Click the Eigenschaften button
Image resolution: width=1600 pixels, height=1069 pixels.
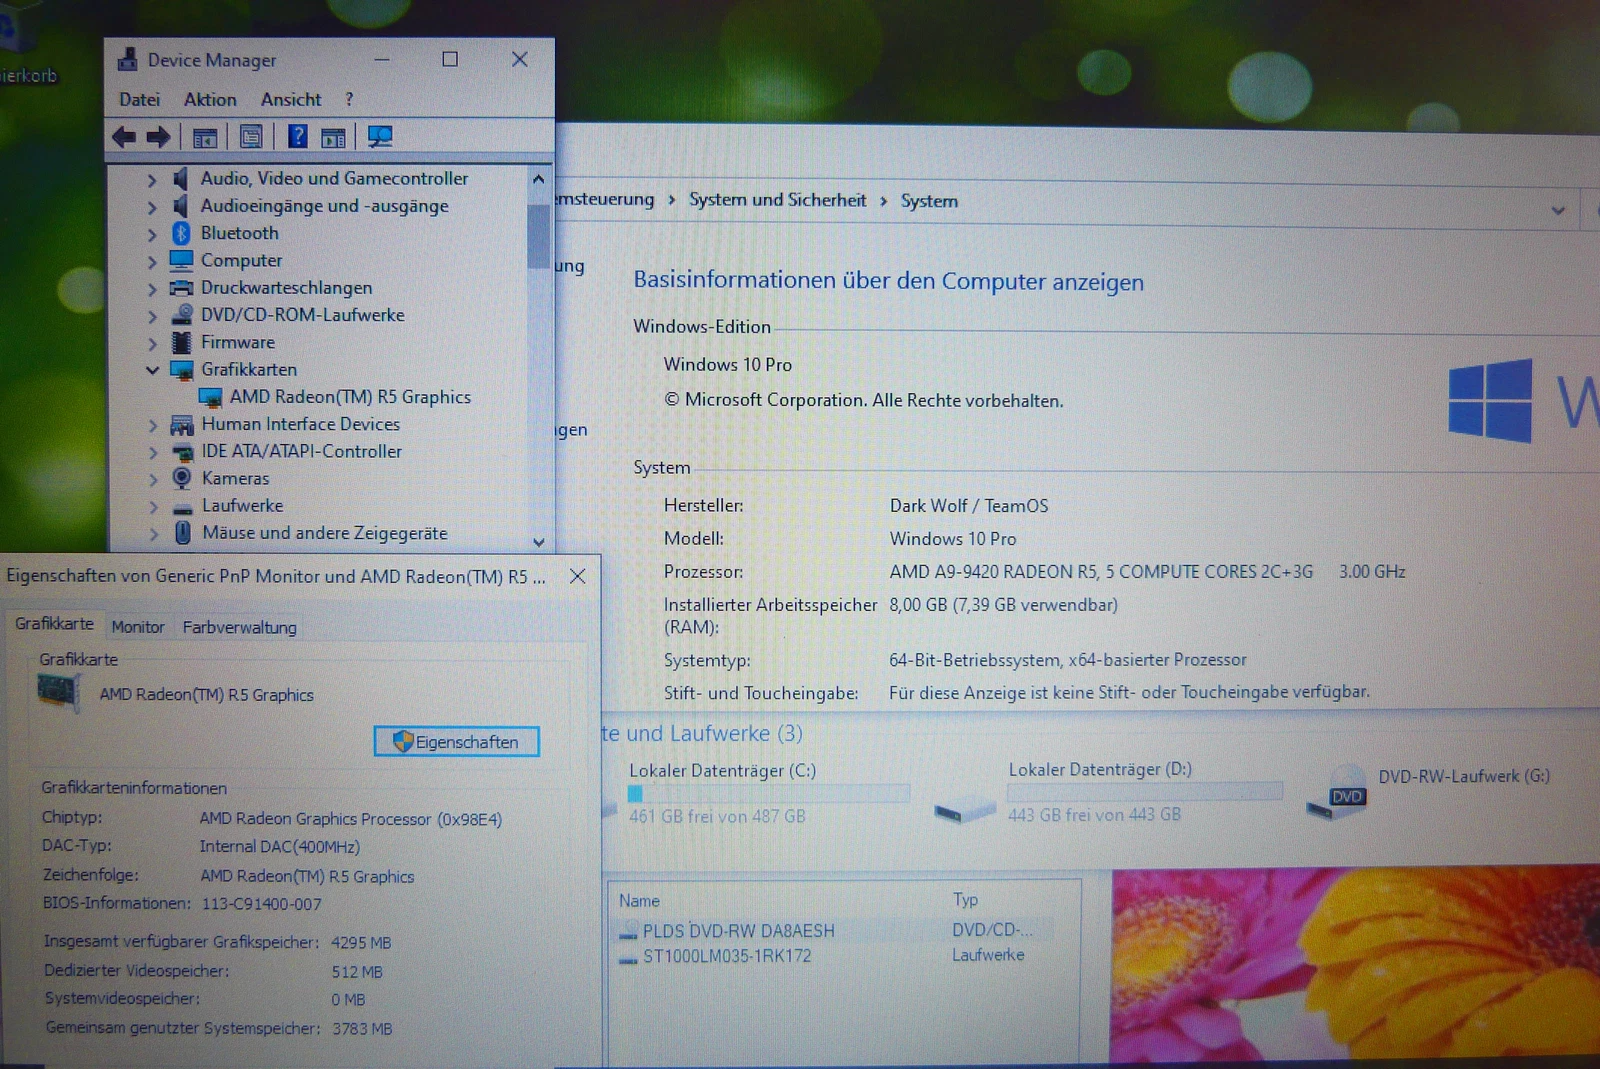click(x=457, y=742)
